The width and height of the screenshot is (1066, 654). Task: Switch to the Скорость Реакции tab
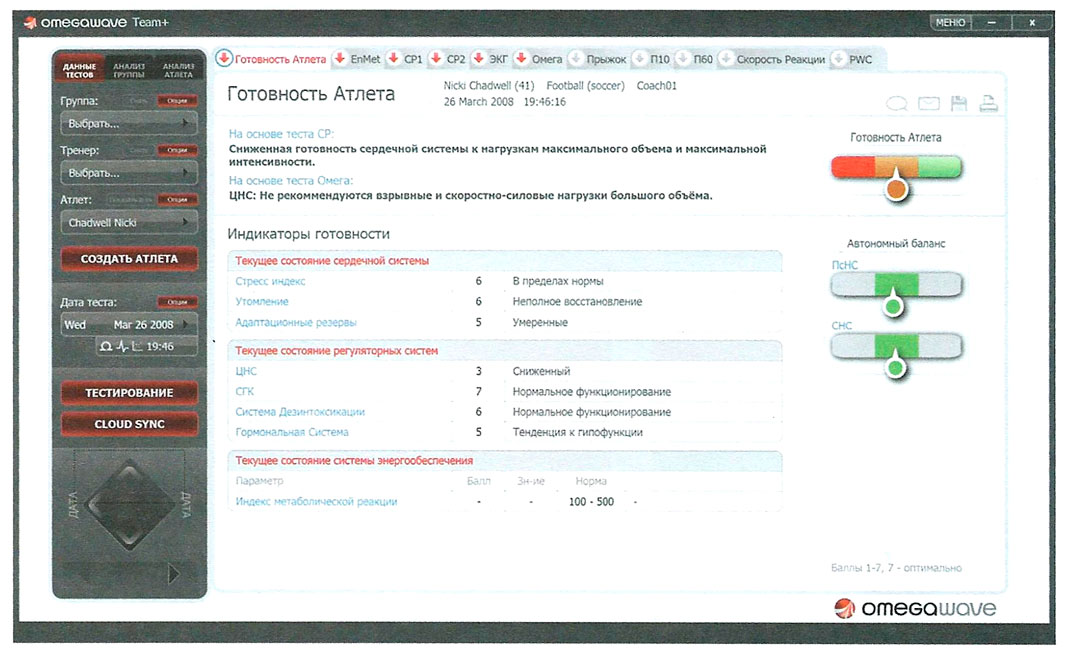(x=779, y=60)
